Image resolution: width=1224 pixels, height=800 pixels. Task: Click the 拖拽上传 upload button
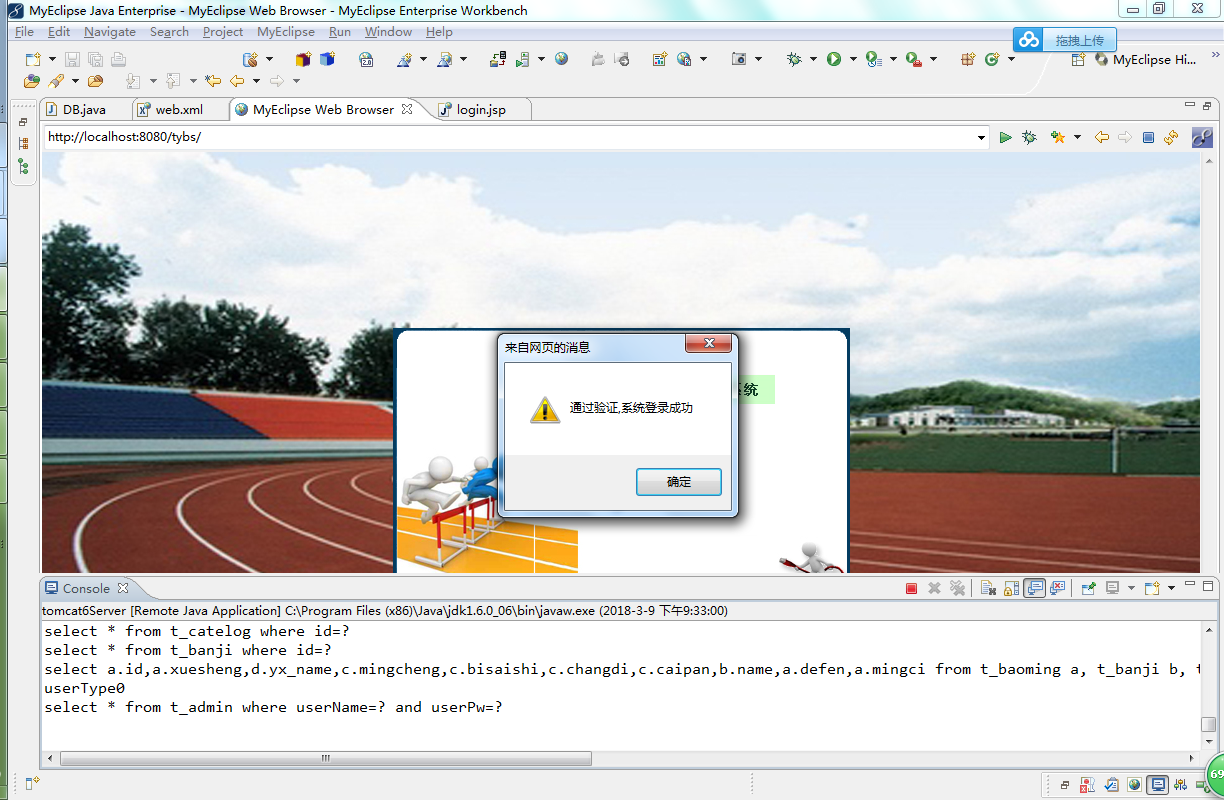coord(1064,40)
